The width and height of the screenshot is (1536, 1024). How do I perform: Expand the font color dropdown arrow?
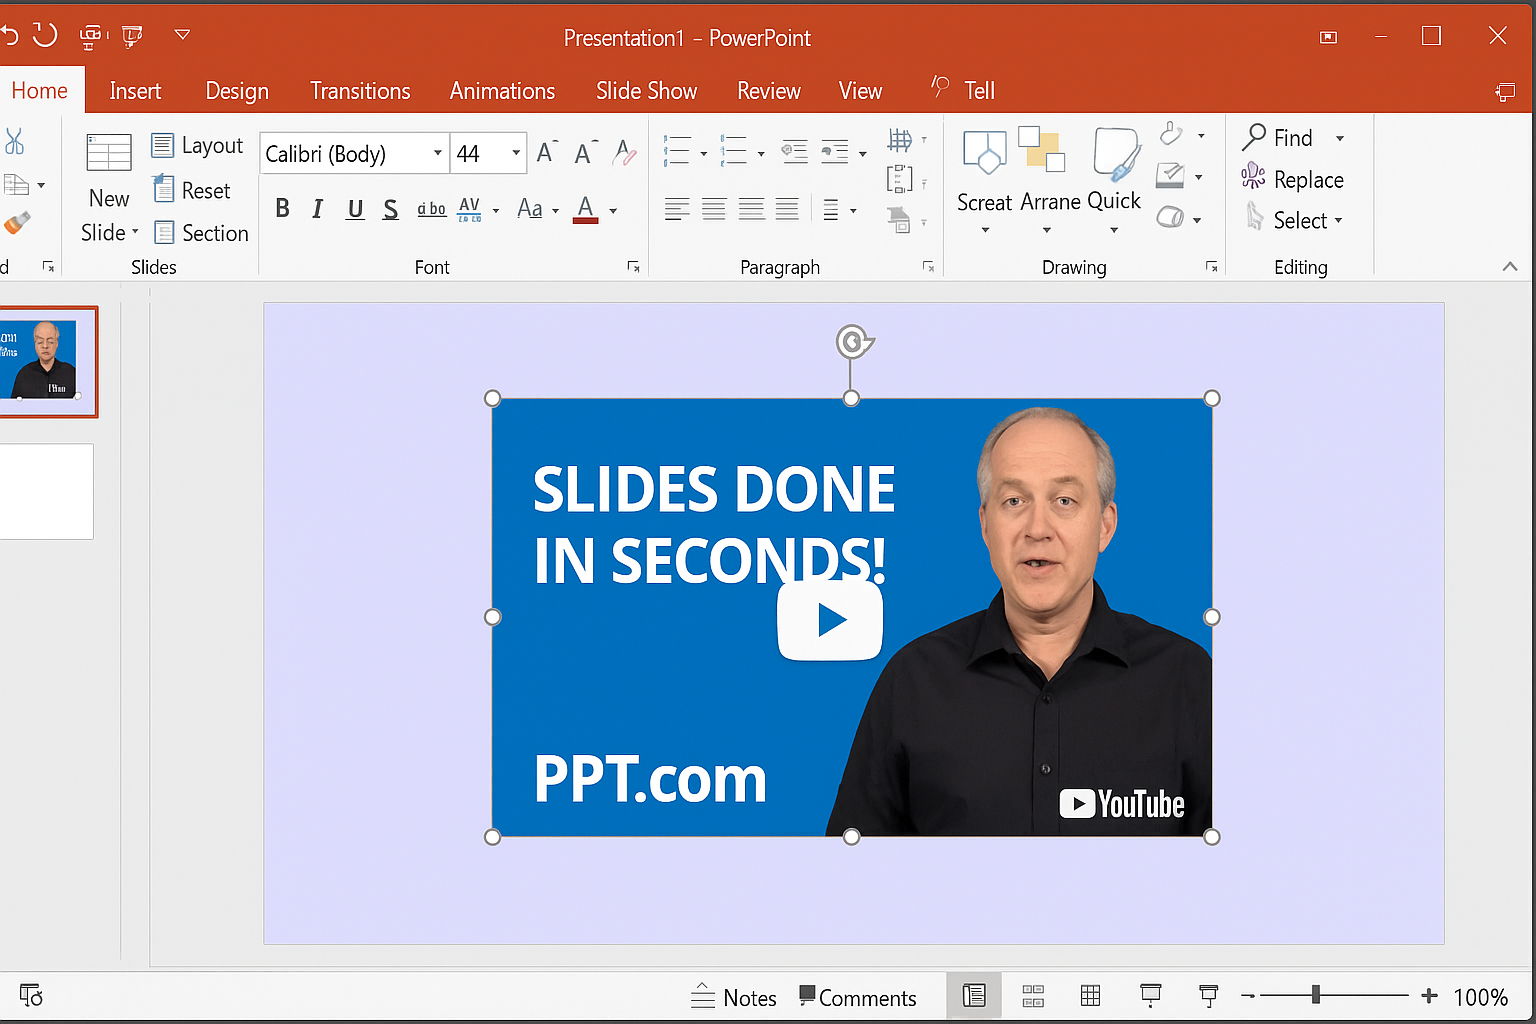[613, 210]
